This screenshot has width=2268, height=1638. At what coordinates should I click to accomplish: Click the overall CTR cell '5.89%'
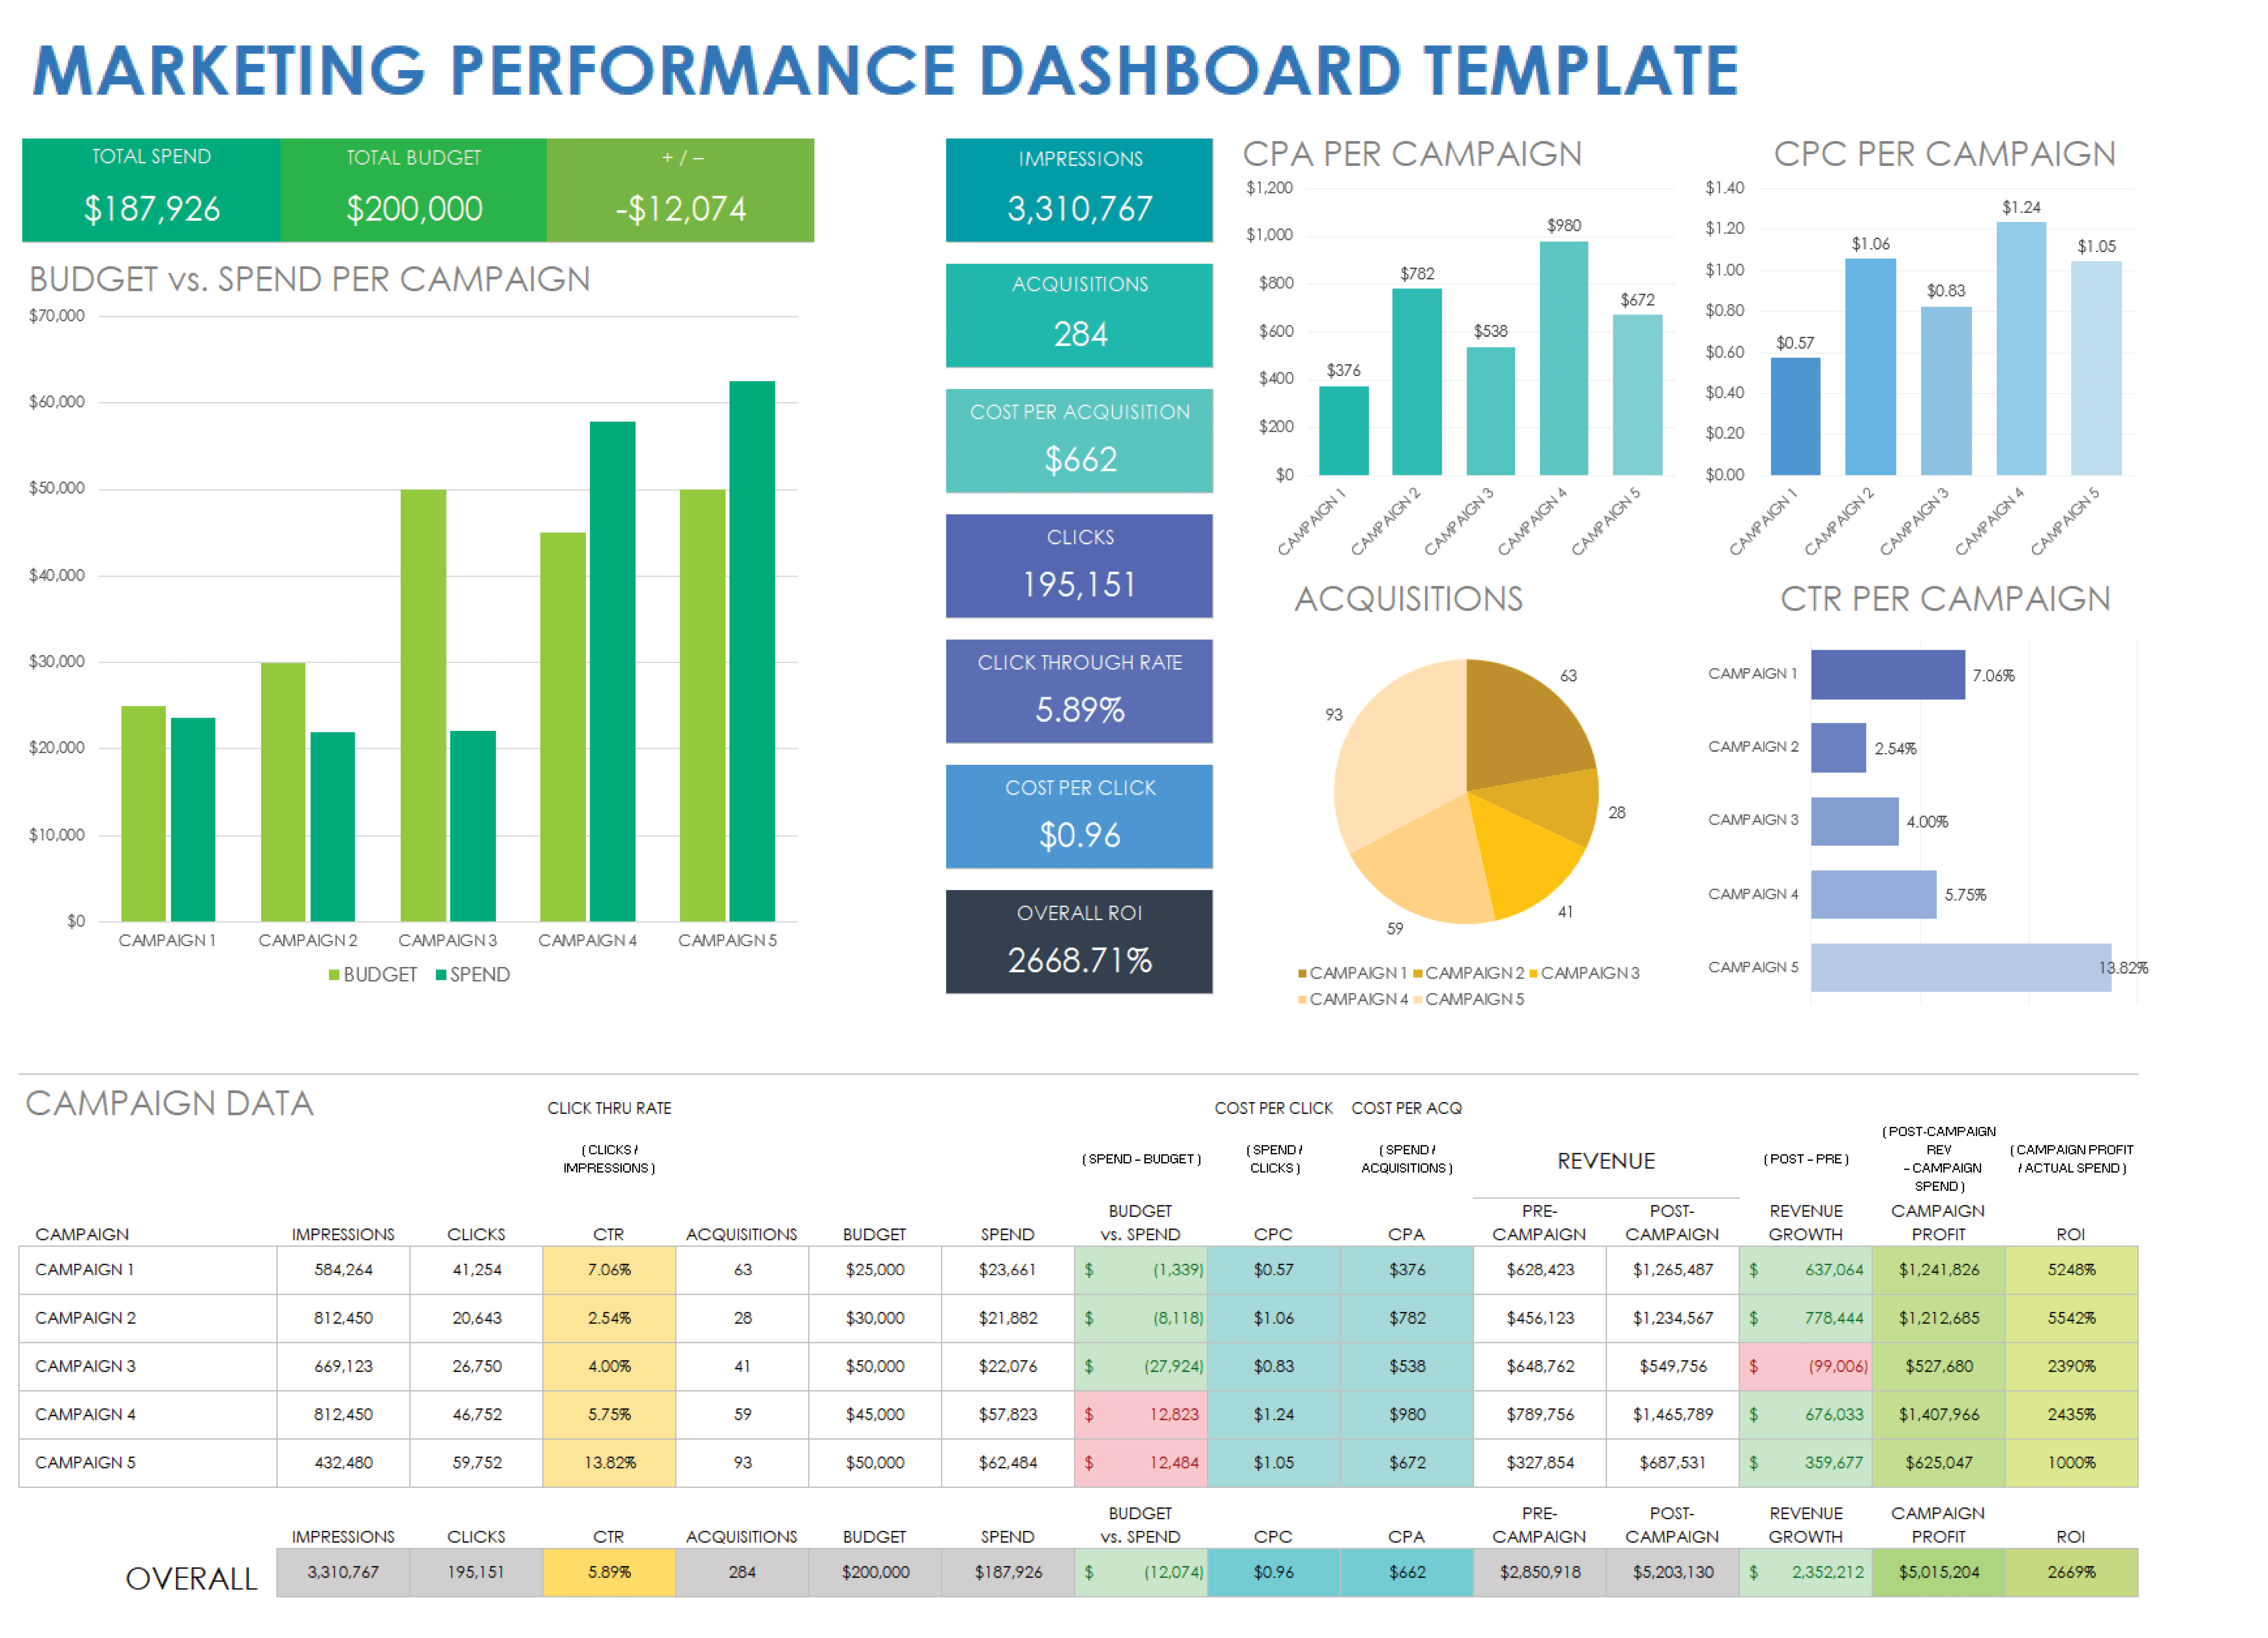[x=609, y=1573]
